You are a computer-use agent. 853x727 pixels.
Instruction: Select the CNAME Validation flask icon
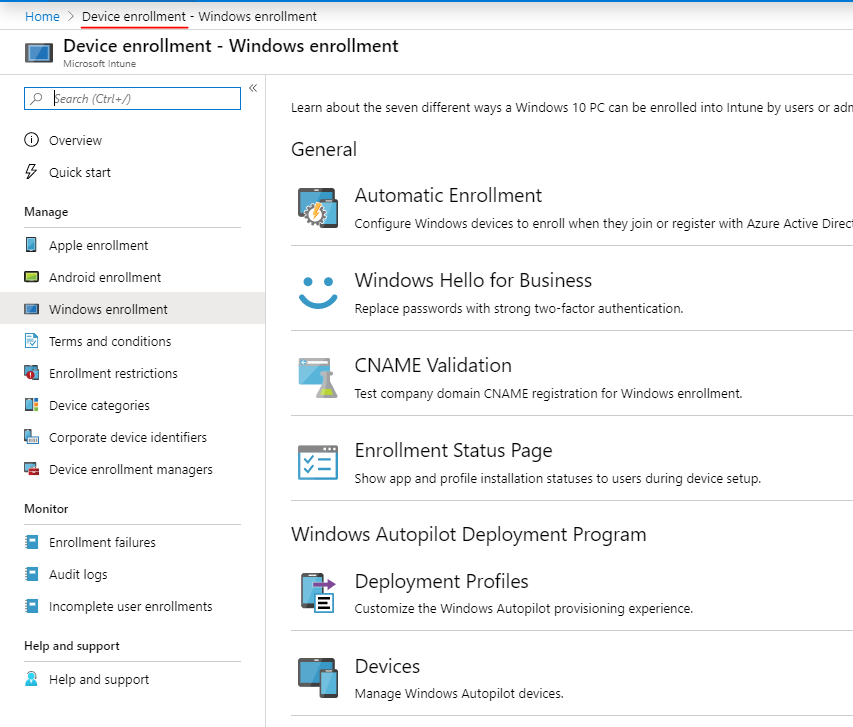320,375
